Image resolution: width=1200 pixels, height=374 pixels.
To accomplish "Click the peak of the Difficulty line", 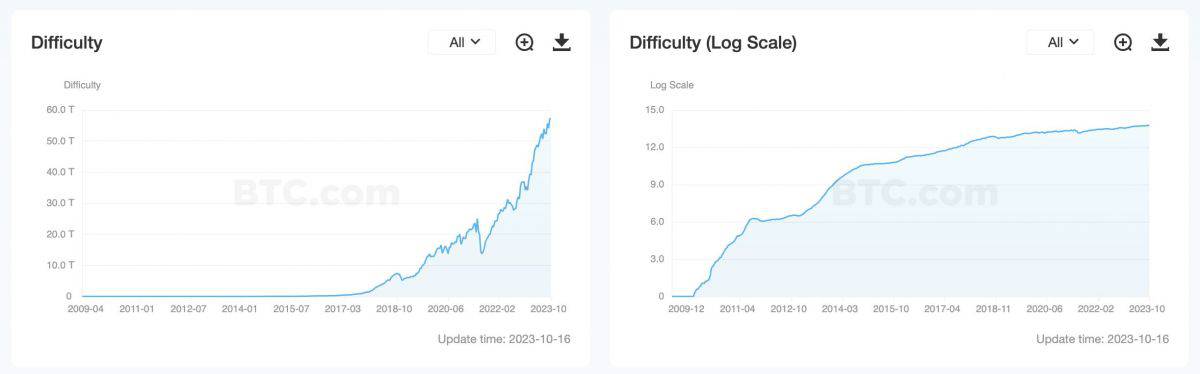I will click(x=549, y=119).
